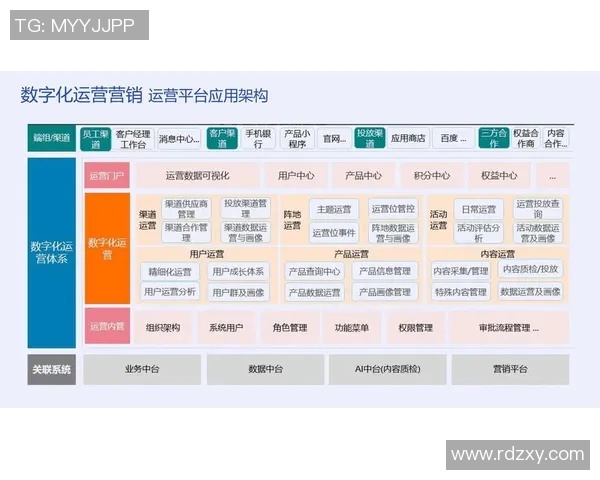Select the 手机银行 box
The height and width of the screenshot is (480, 600).
[x=258, y=138]
